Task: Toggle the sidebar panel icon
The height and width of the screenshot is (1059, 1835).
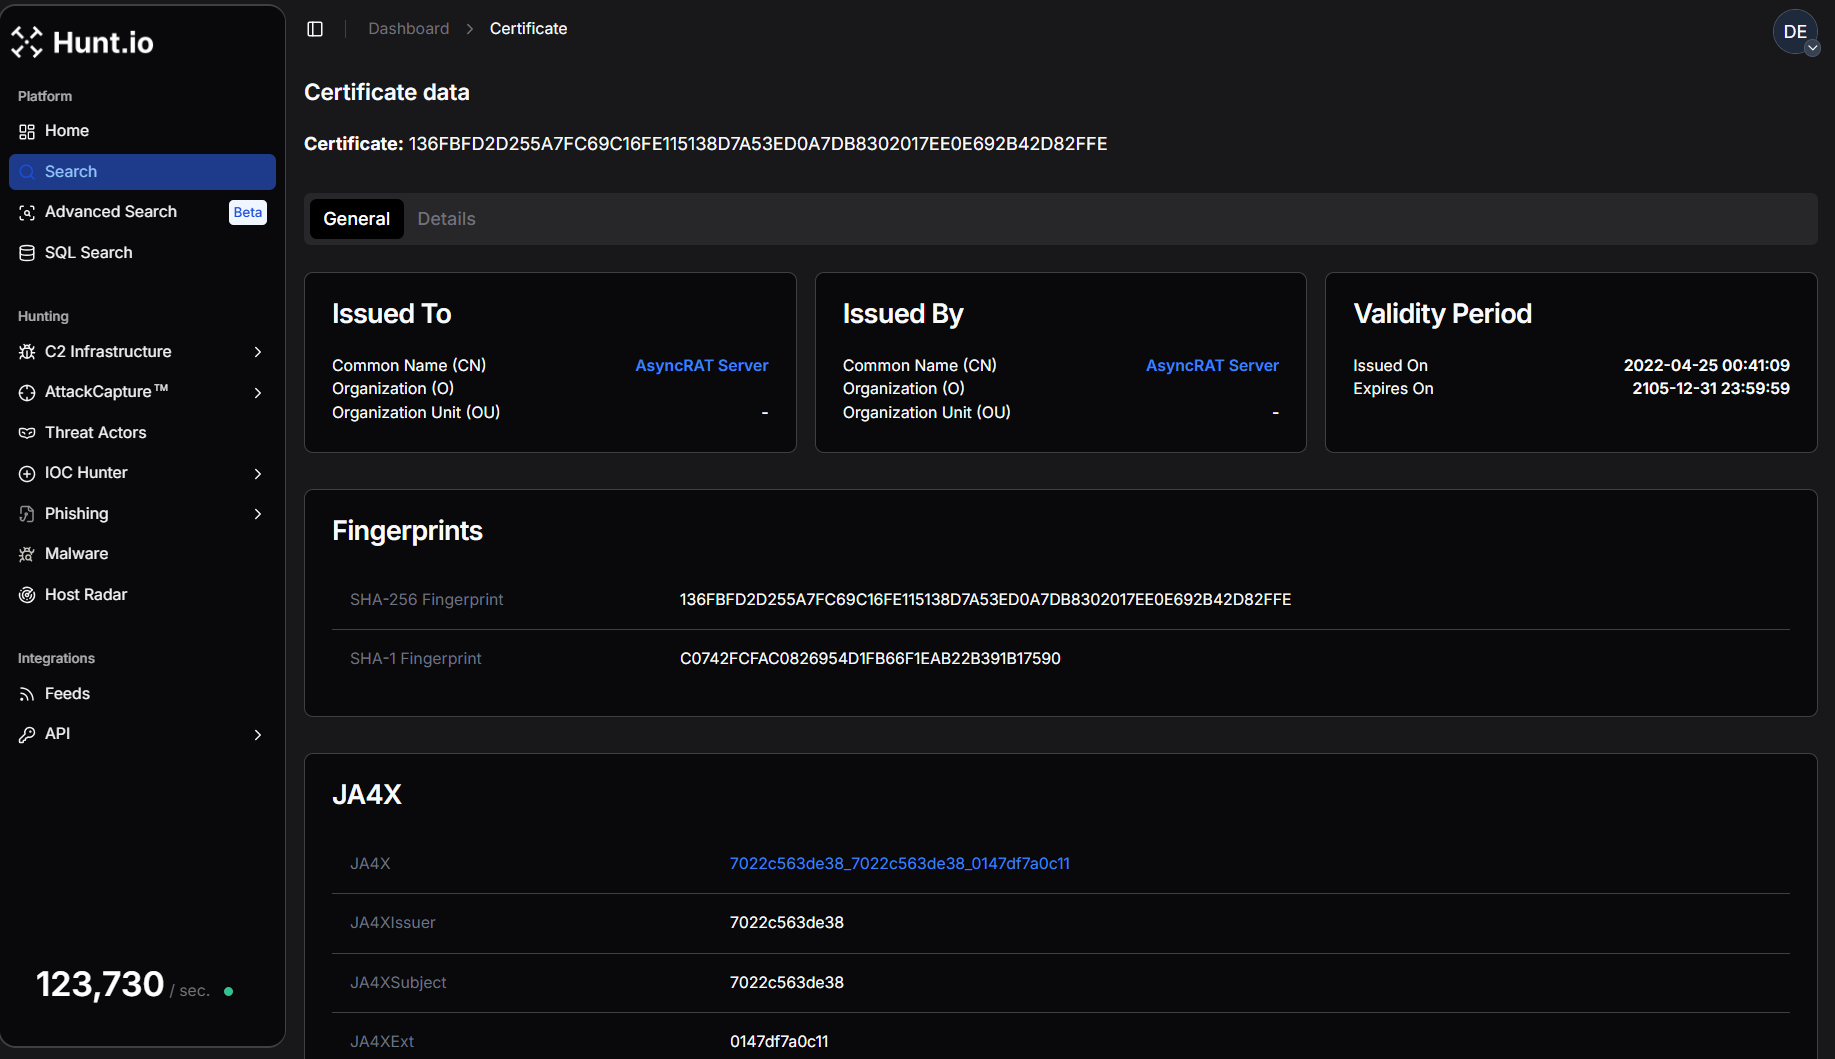Action: [x=315, y=29]
